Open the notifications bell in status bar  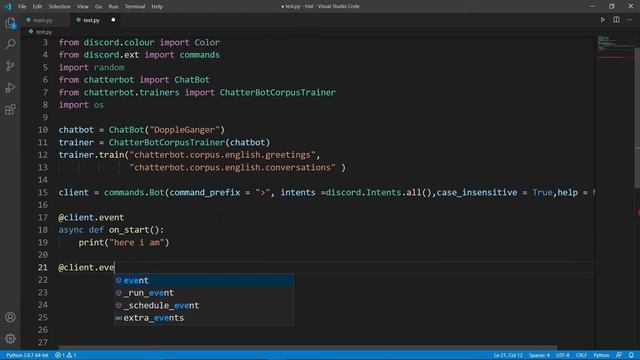point(631,355)
